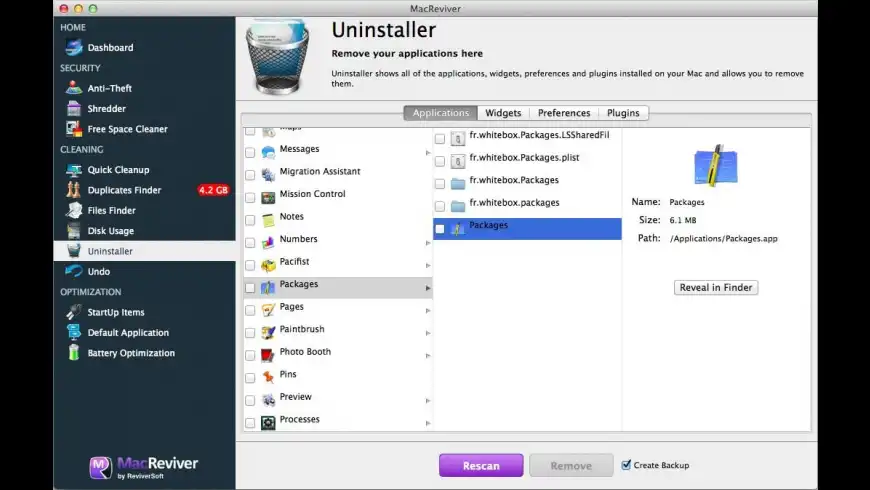Expand Pages disclosure arrow

[x=428, y=311]
